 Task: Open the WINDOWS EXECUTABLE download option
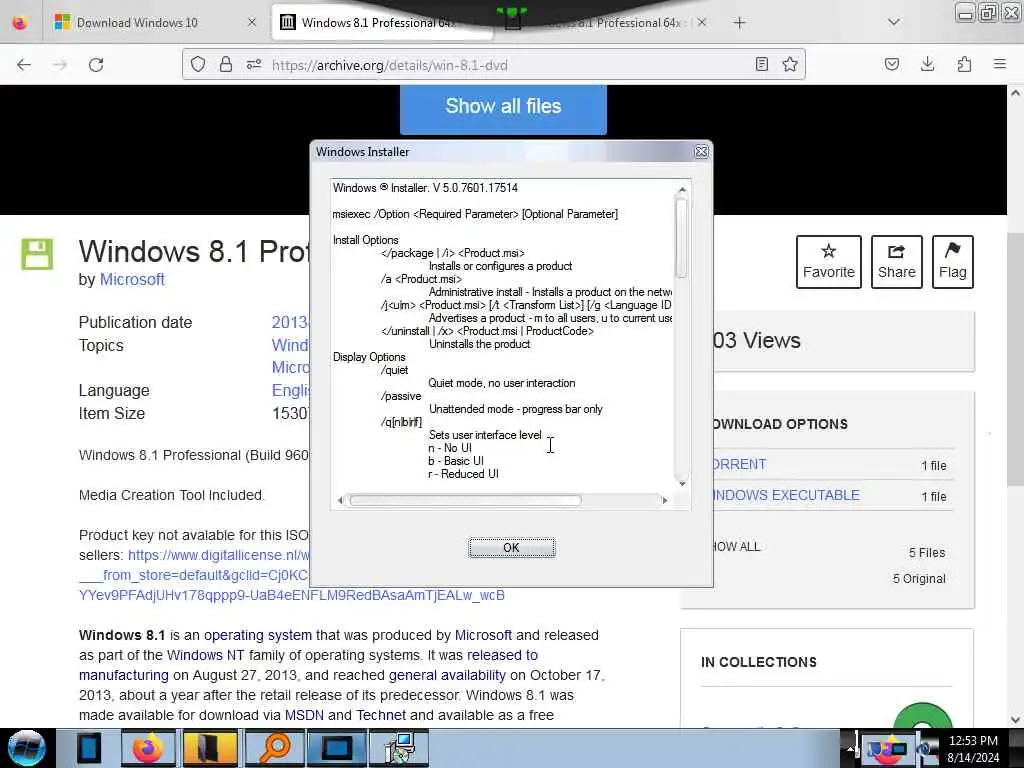(x=786, y=495)
